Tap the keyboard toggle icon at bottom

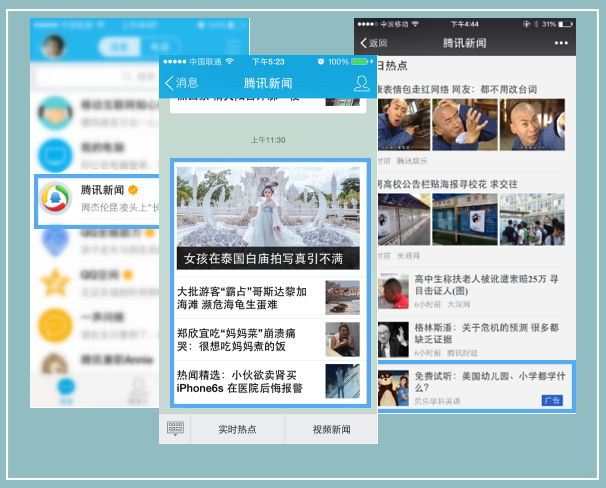tap(175, 428)
